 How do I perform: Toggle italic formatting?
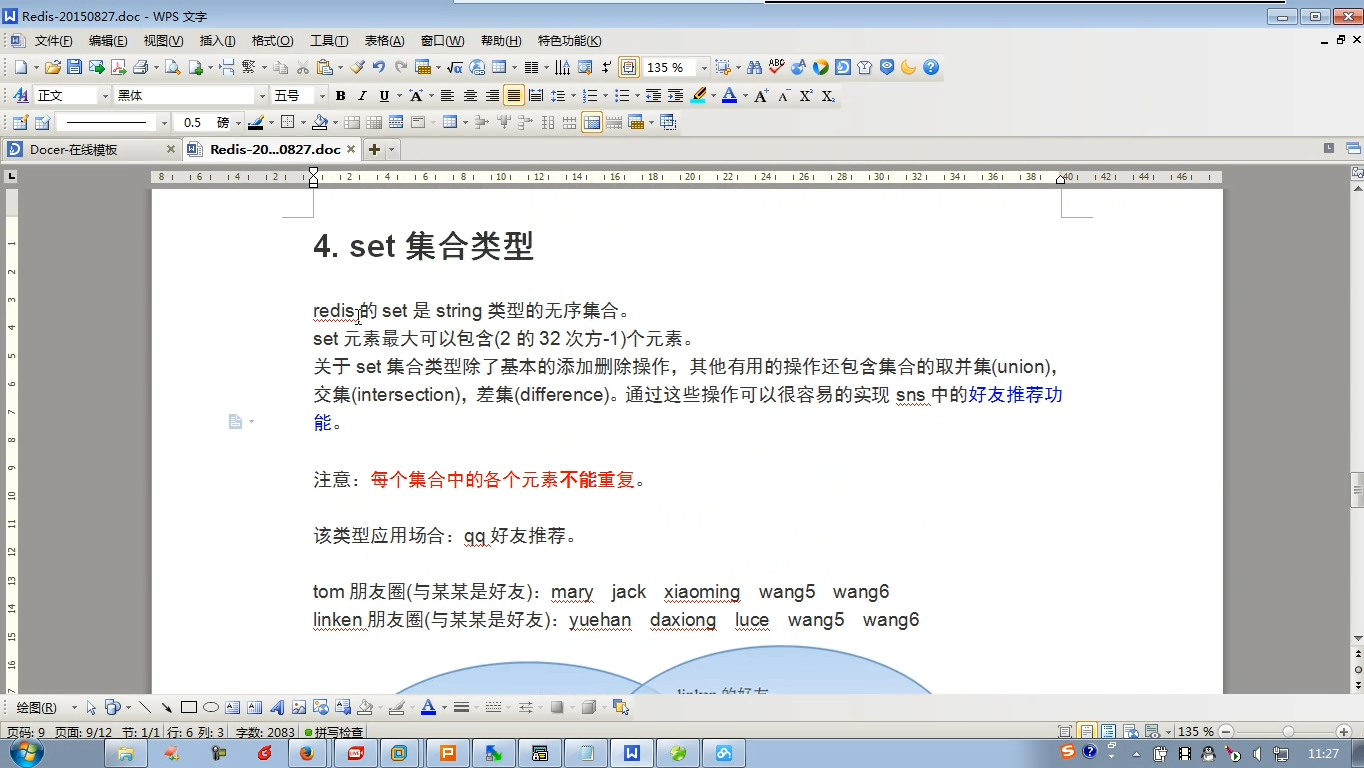[362, 96]
